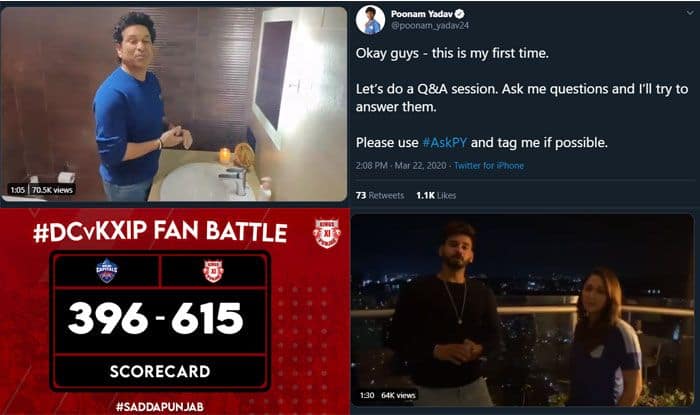
Task: Open the @poonam_yadav24 handle link
Action: click(x=430, y=25)
